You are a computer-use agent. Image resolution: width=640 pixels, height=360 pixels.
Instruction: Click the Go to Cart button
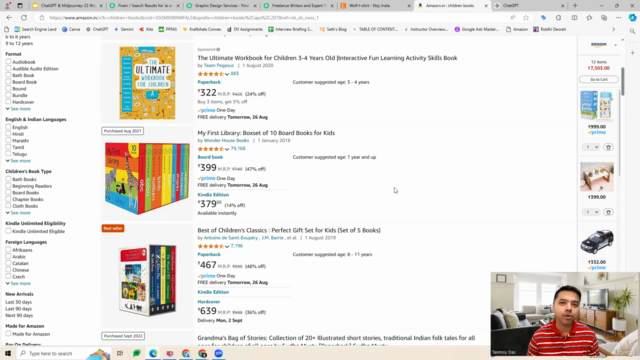coord(598,79)
